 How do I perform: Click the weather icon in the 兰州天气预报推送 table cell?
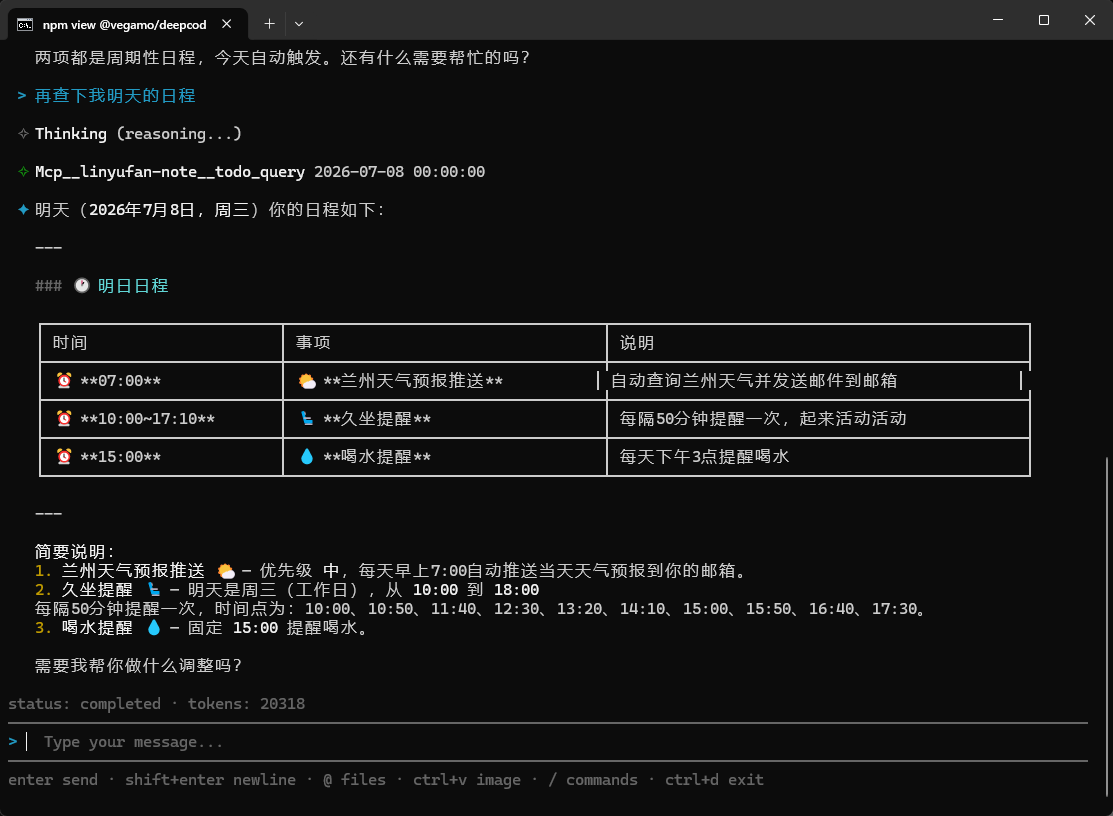pos(307,381)
